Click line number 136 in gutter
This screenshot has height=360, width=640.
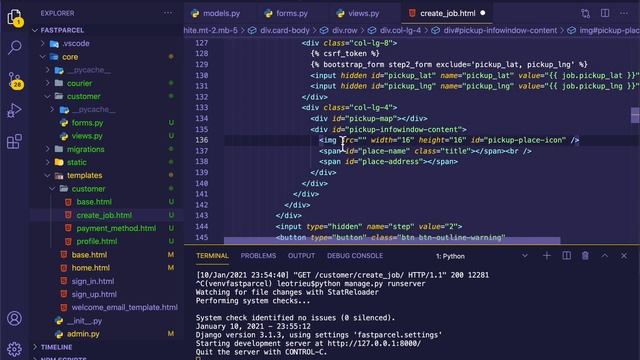pyautogui.click(x=202, y=140)
